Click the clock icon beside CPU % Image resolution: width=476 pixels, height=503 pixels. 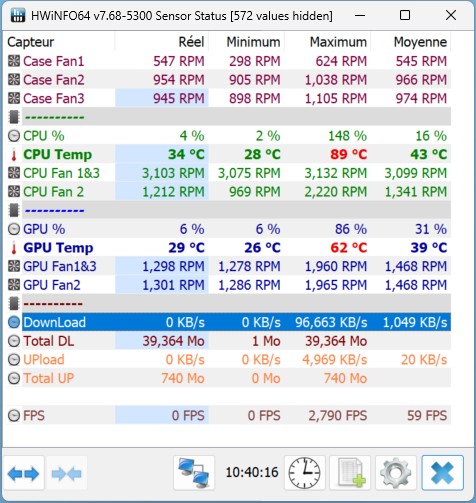pos(14,136)
